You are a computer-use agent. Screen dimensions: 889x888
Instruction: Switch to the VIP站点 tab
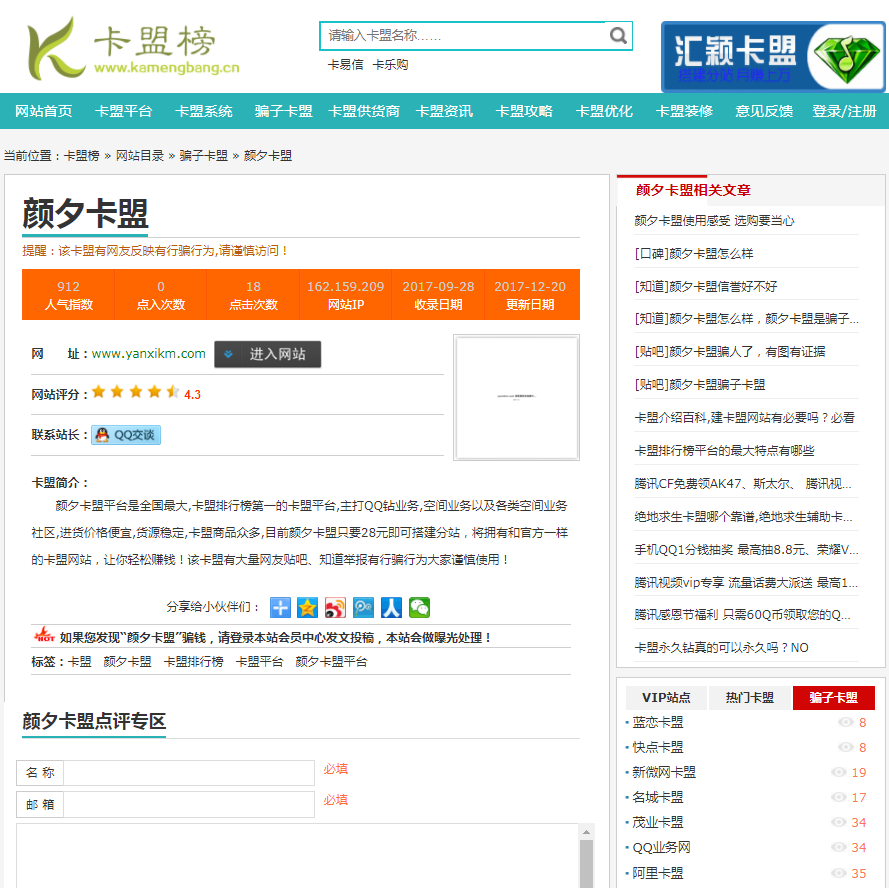point(666,697)
